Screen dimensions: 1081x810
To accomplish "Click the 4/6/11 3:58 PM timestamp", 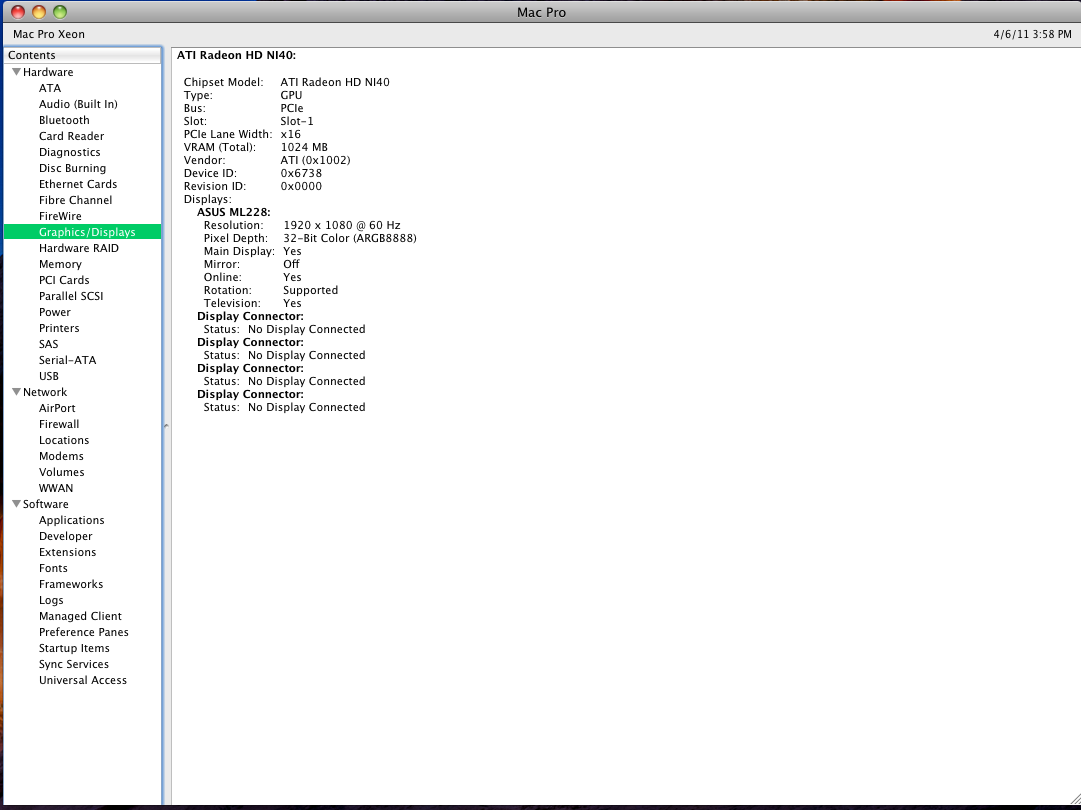I will point(1033,34).
